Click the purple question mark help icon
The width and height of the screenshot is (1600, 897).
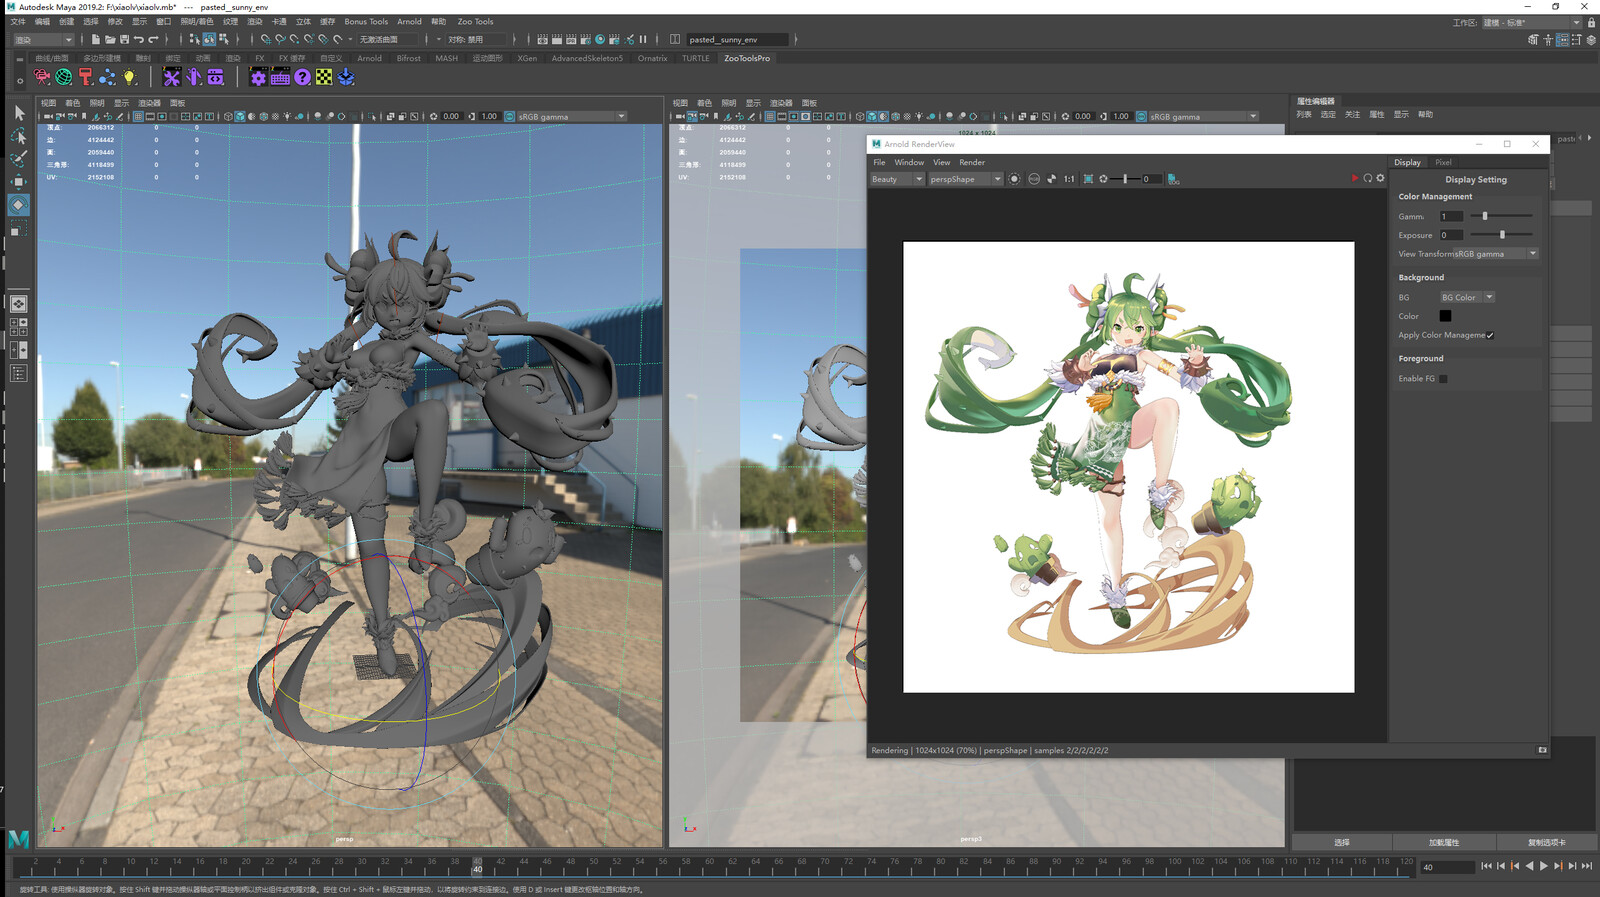click(x=302, y=77)
